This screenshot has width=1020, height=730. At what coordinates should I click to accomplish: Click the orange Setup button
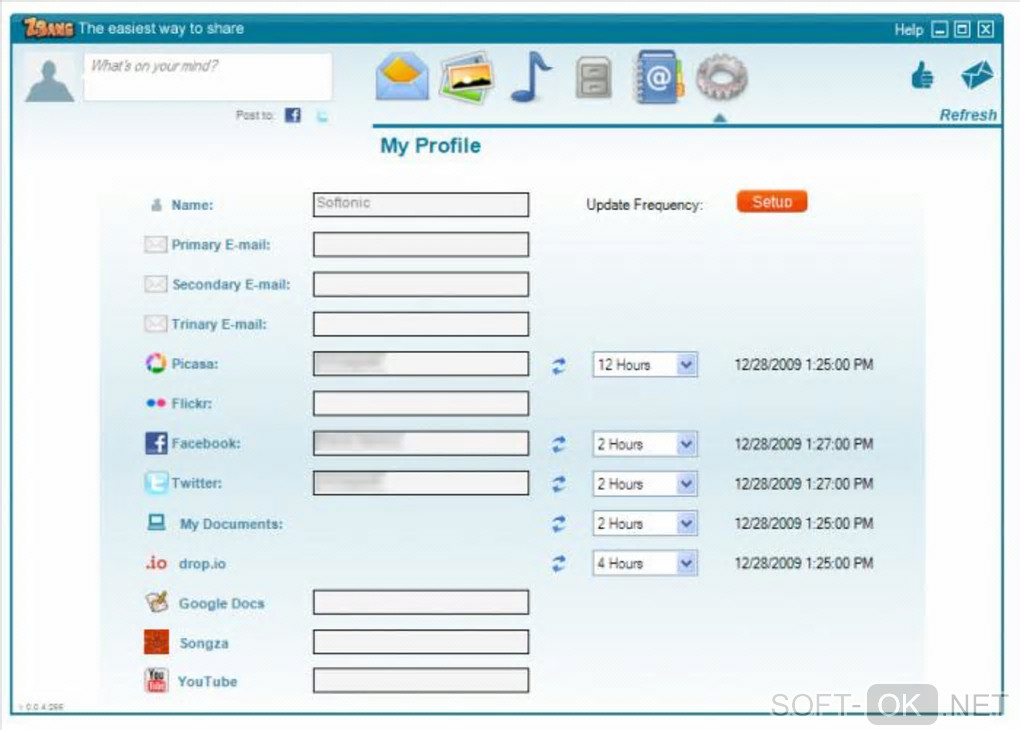pos(772,202)
